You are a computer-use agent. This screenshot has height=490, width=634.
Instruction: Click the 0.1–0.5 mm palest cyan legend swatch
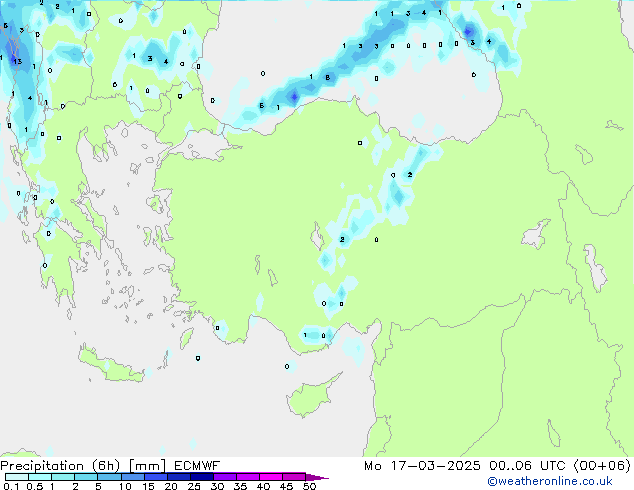tap(17, 477)
